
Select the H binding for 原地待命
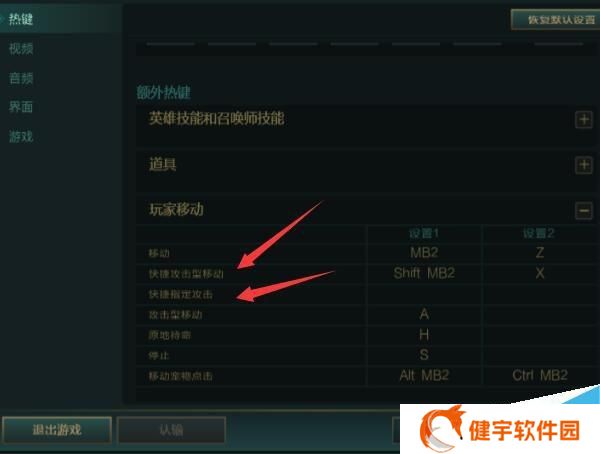point(424,335)
